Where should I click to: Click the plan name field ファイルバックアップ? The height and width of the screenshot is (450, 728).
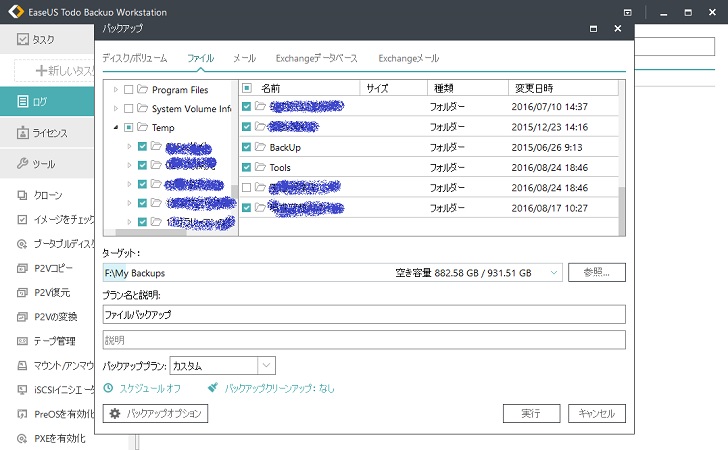(364, 314)
